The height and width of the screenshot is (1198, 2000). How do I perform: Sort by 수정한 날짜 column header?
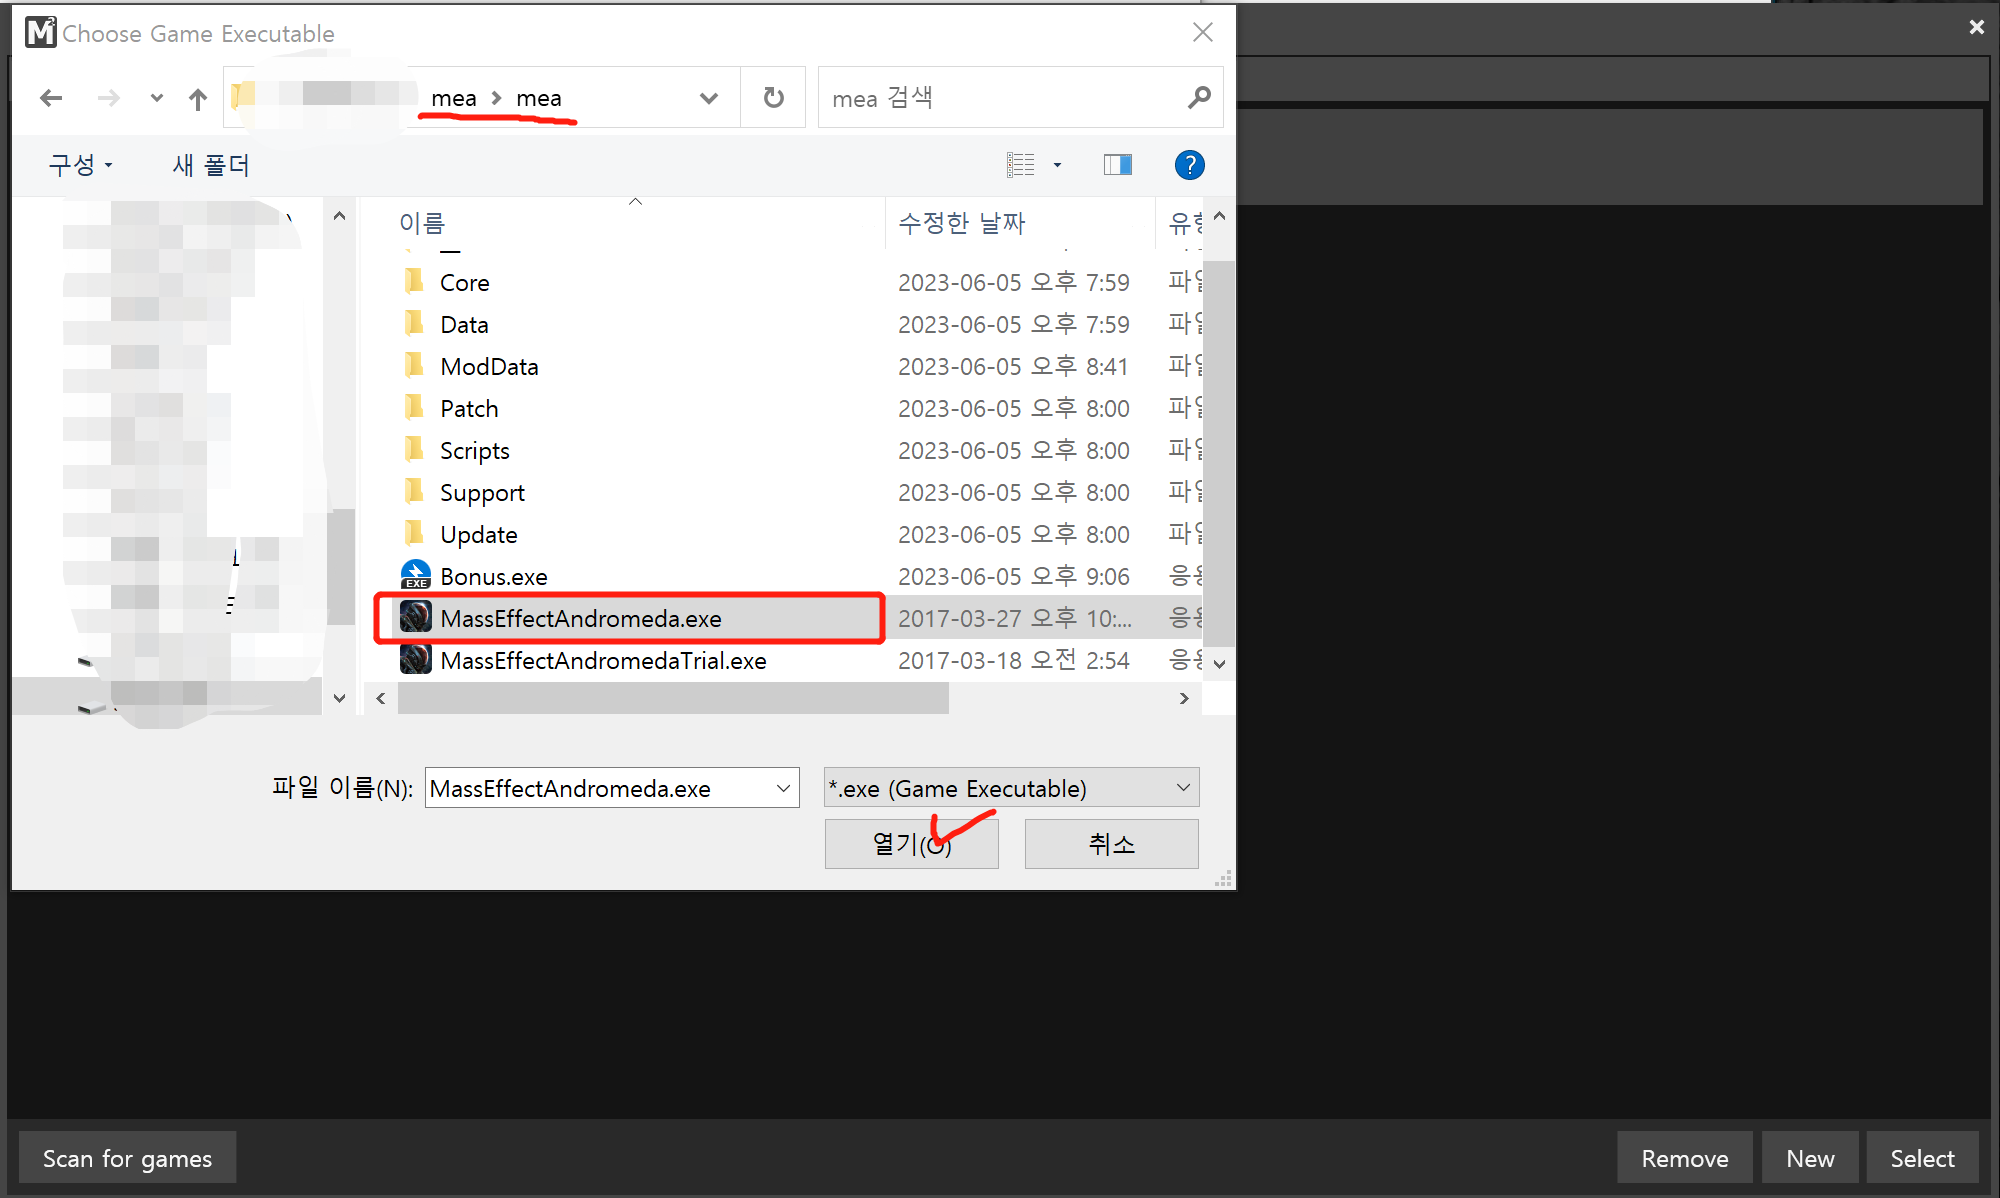click(962, 223)
